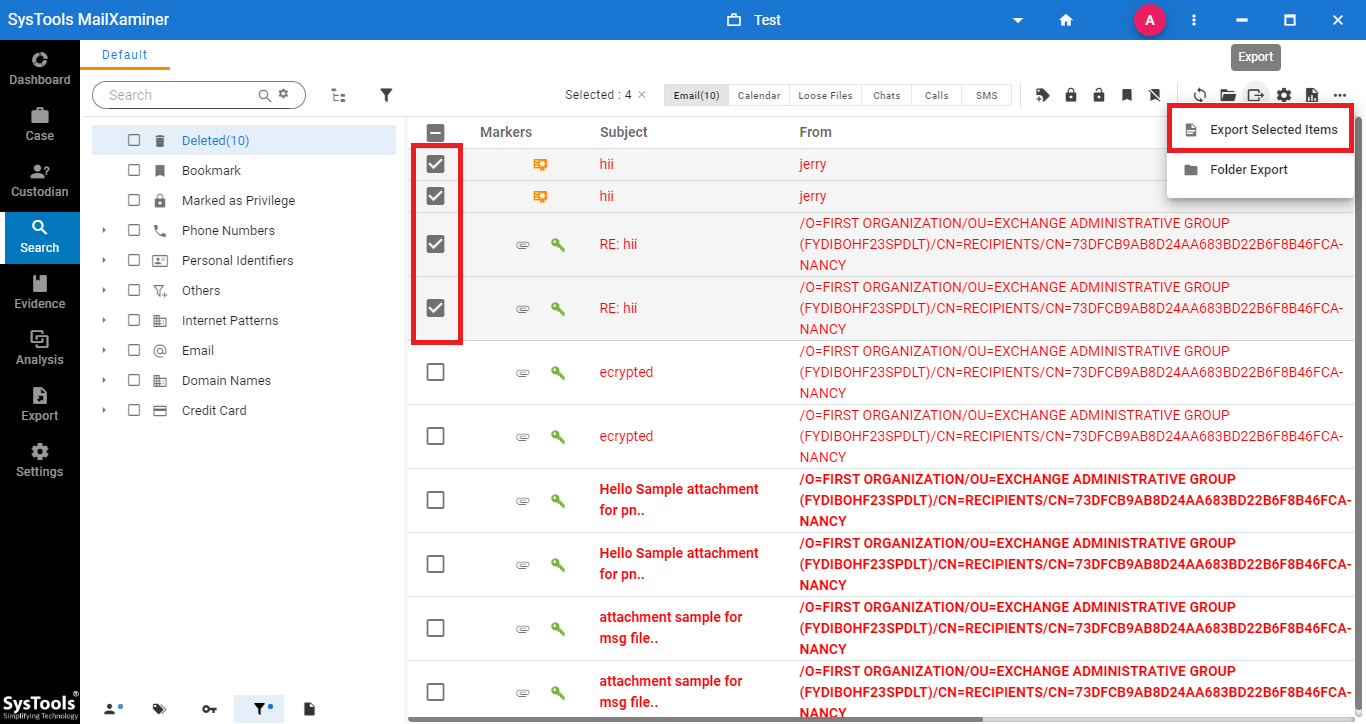Check the first 'ecrypted' email checkbox
Viewport: 1366px width, 724px height.
(x=435, y=372)
